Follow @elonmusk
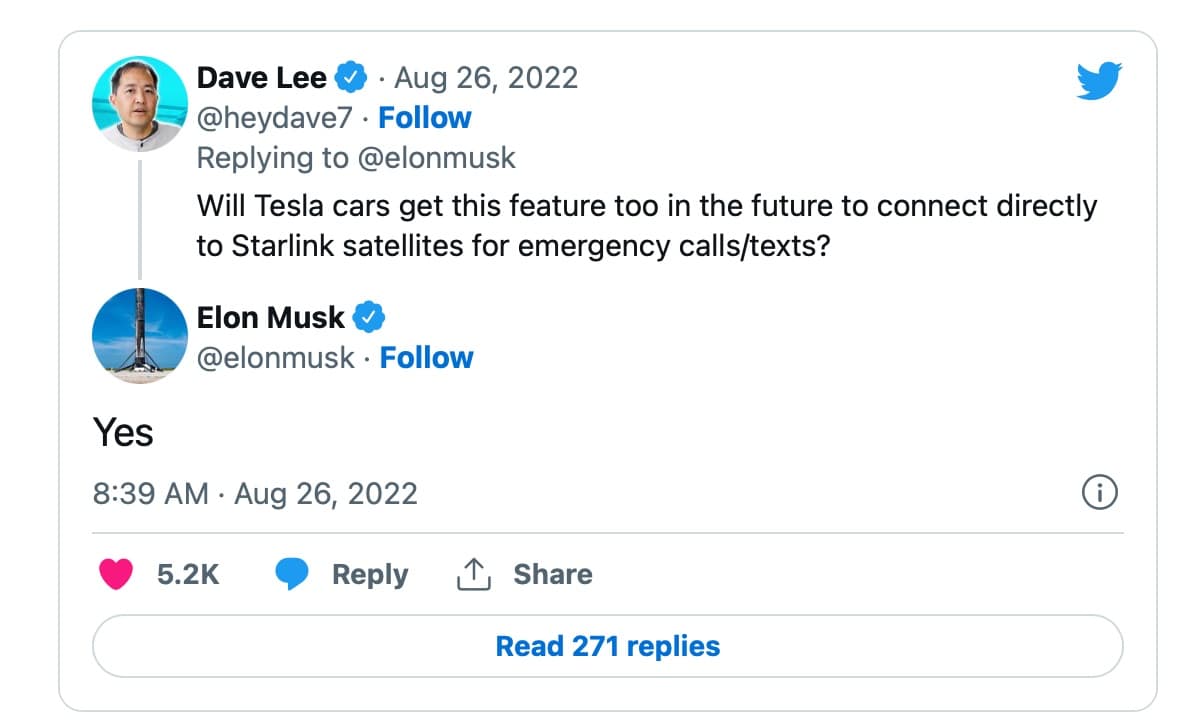Viewport: 1202px width, 728px height. pos(426,358)
